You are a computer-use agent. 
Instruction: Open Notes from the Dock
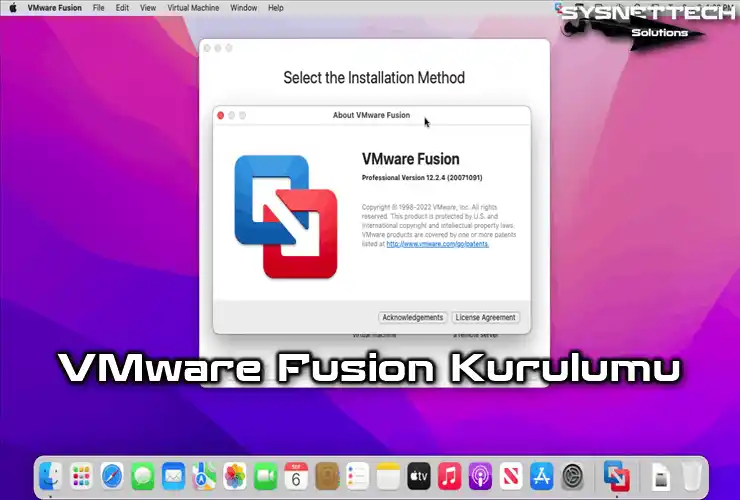click(x=388, y=475)
